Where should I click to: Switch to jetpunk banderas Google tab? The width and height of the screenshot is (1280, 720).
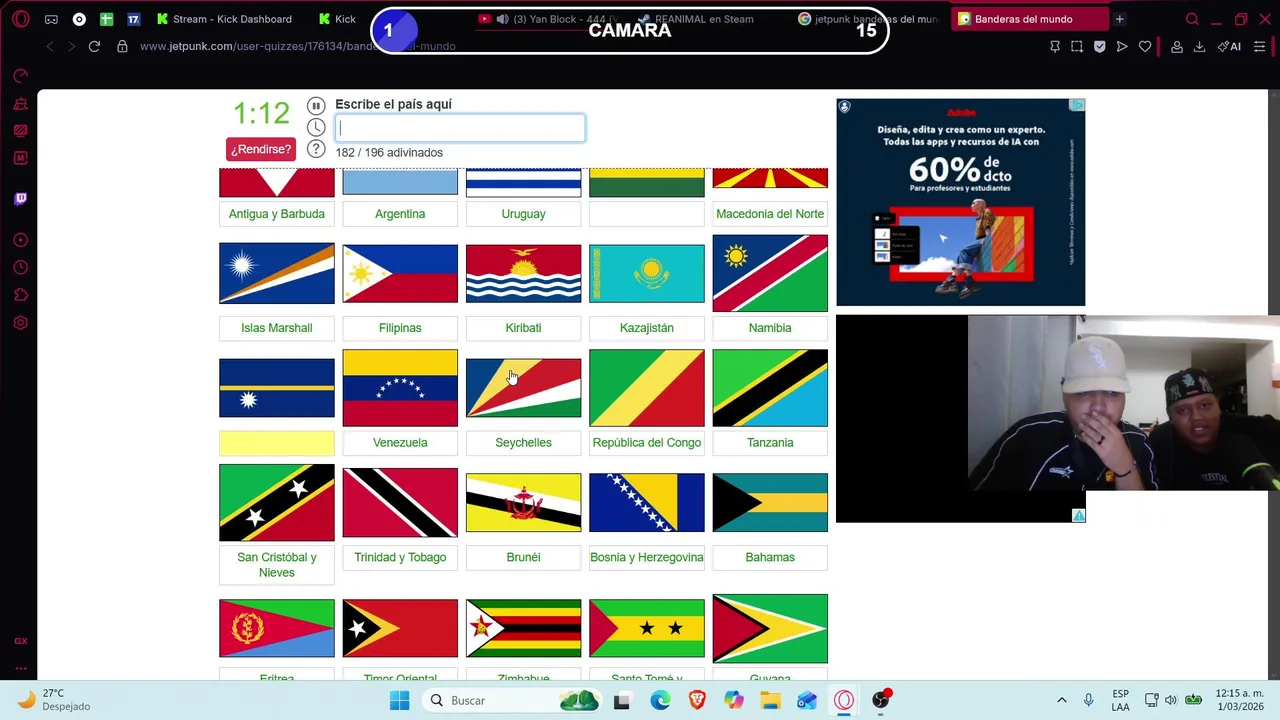[x=868, y=19]
